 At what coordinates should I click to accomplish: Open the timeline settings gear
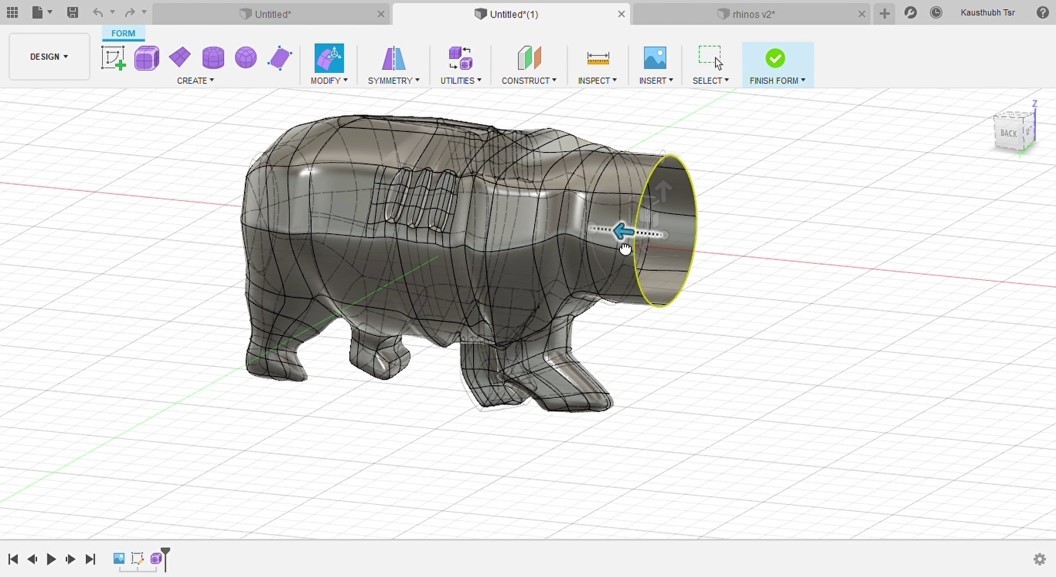[1040, 559]
